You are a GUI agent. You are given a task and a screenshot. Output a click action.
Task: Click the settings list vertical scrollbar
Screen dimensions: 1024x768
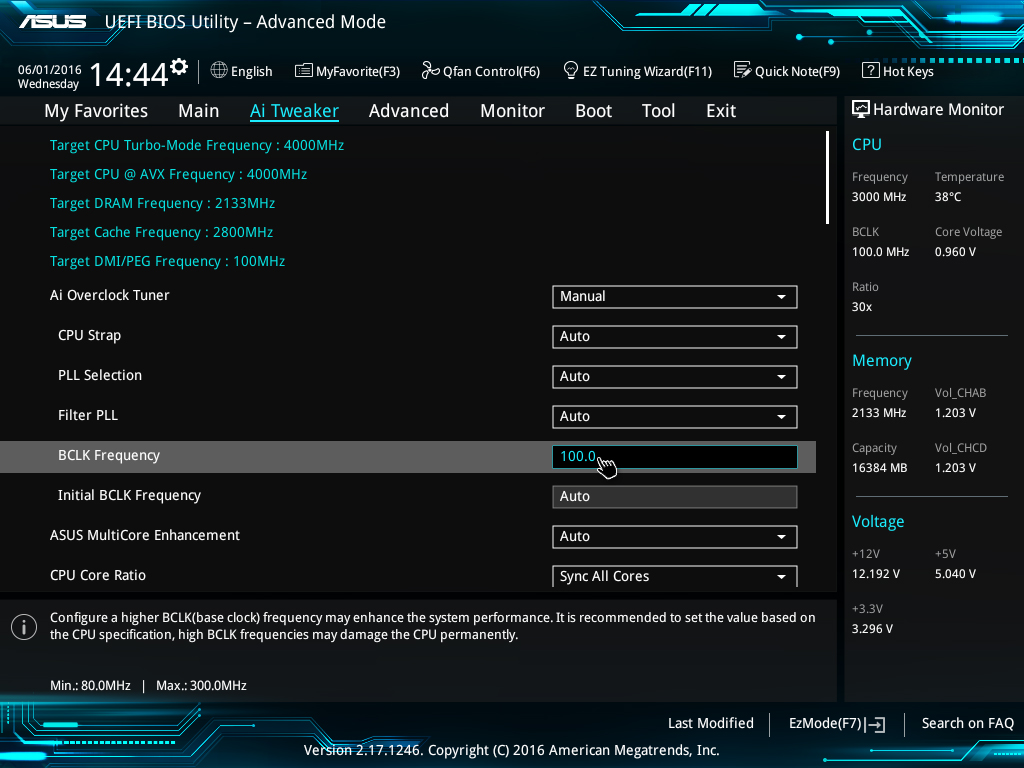point(827,178)
